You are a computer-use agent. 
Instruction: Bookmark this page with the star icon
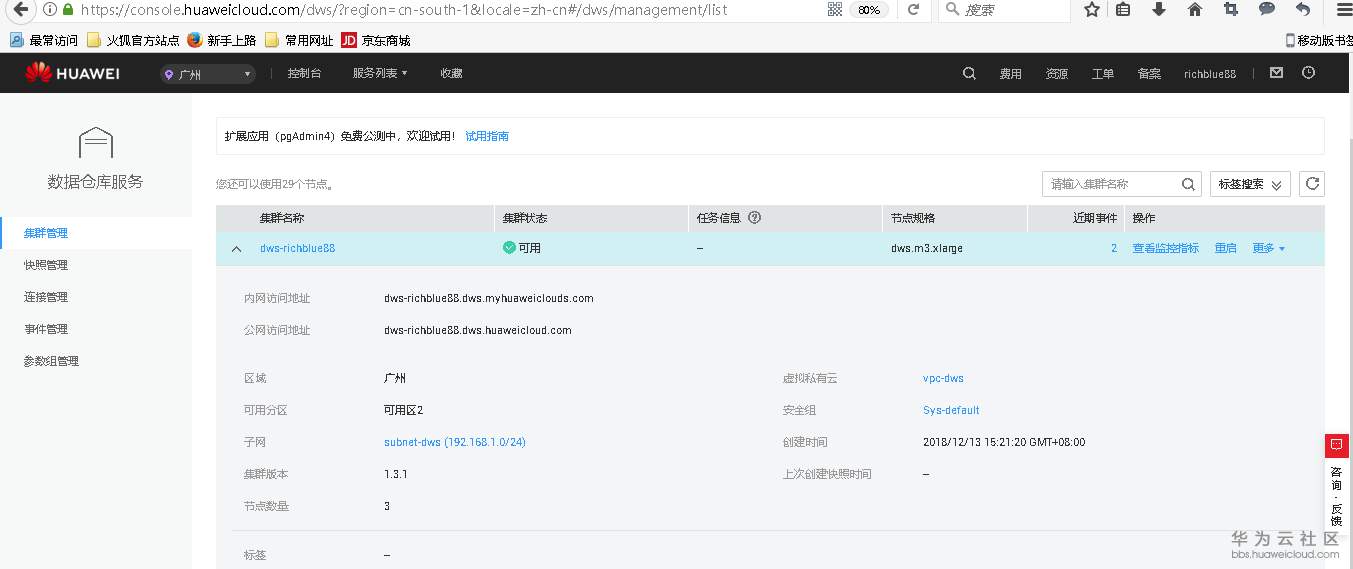(1092, 10)
